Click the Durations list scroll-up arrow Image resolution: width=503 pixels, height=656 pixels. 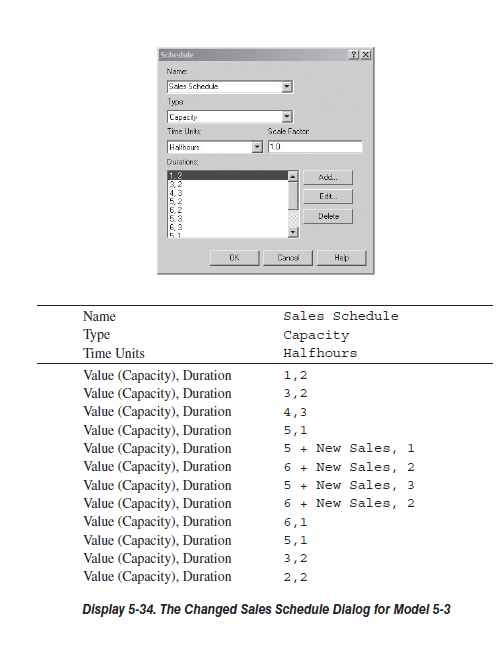(293, 176)
